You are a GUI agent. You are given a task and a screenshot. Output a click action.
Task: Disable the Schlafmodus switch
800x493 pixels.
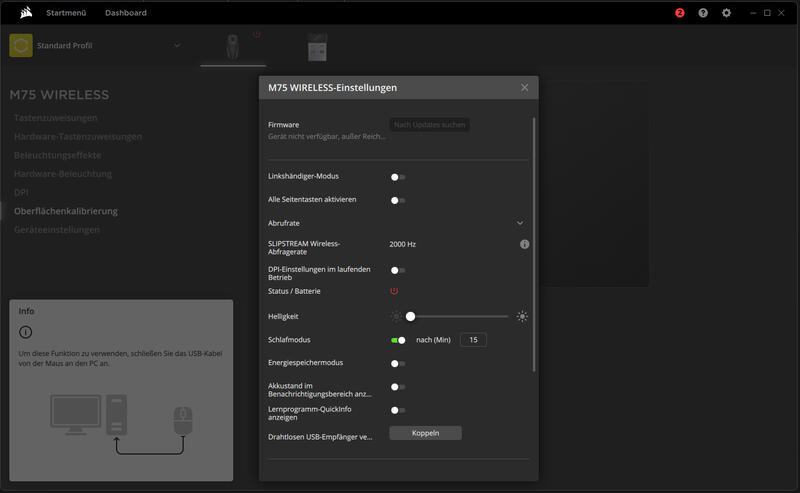[x=398, y=340]
